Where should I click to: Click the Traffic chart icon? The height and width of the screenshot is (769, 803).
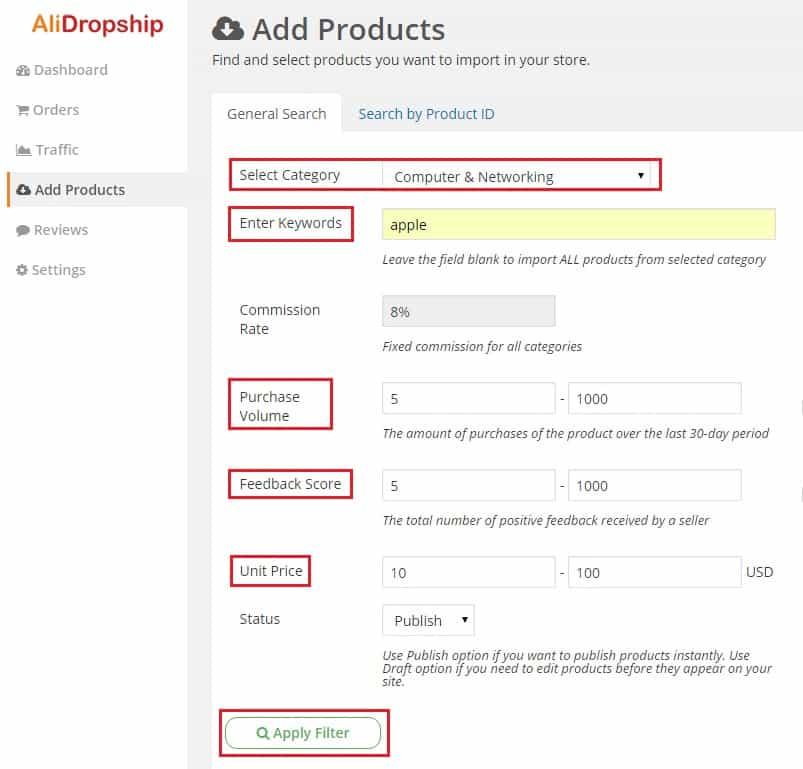(x=23, y=150)
